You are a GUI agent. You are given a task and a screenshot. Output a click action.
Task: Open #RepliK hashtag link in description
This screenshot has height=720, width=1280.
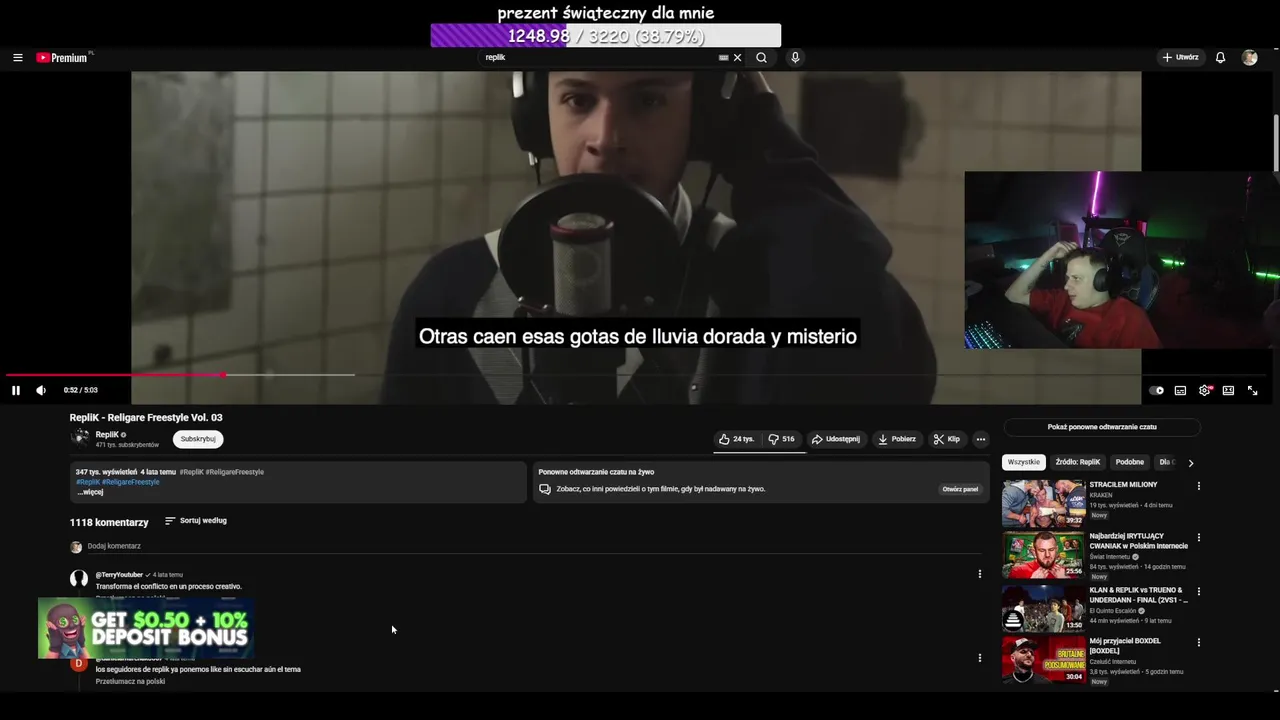pos(88,482)
